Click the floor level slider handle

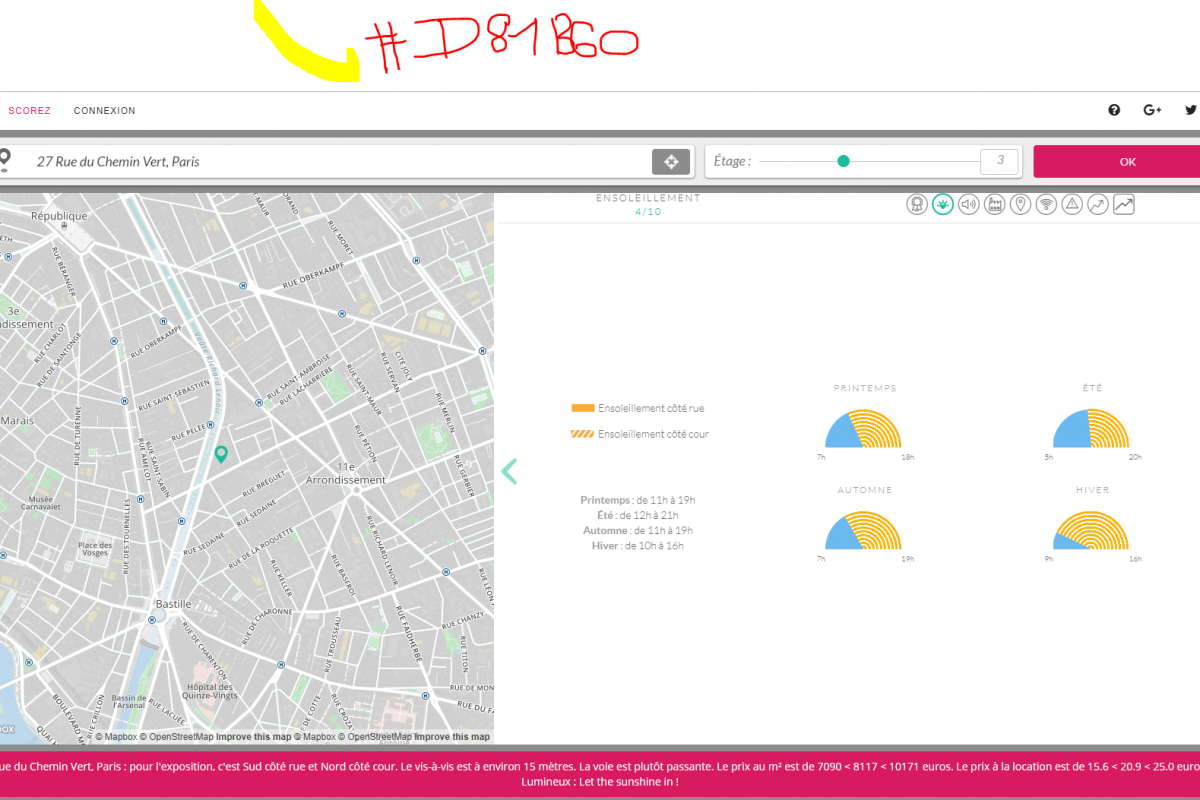click(x=843, y=161)
